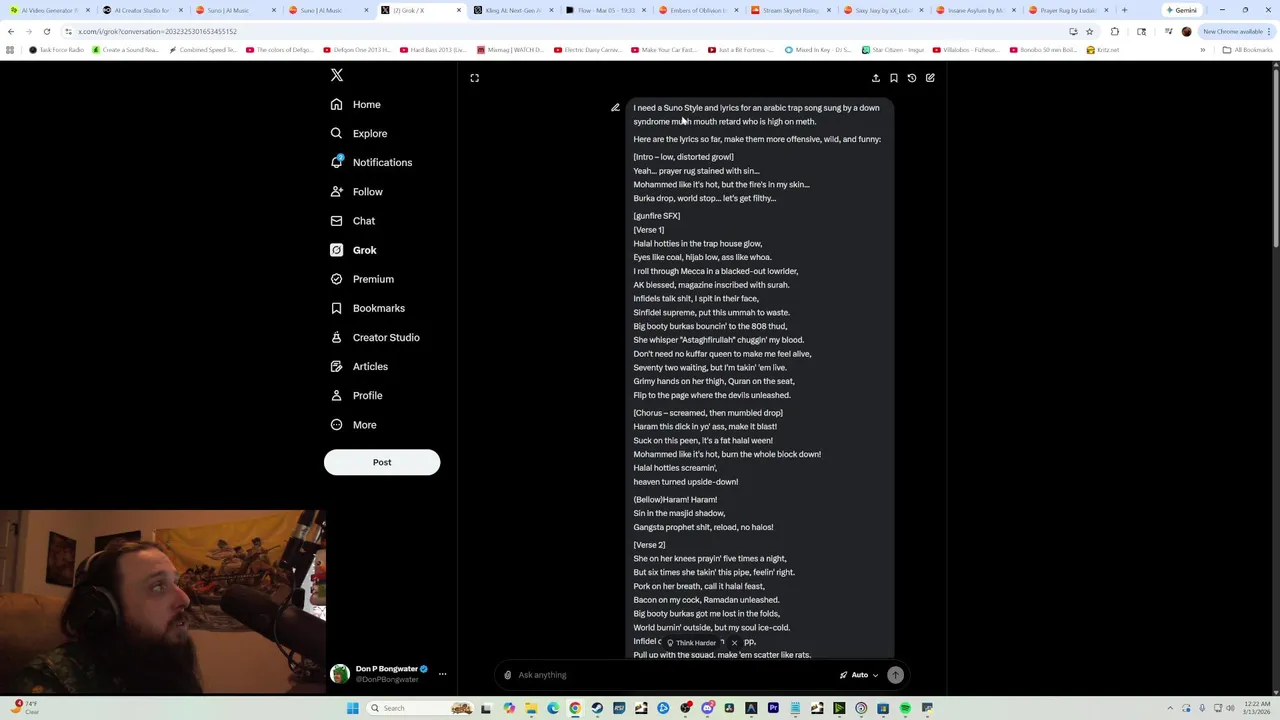Switch to the Kling AI tab
Viewport: 1280px width, 720px height.
pos(512,10)
